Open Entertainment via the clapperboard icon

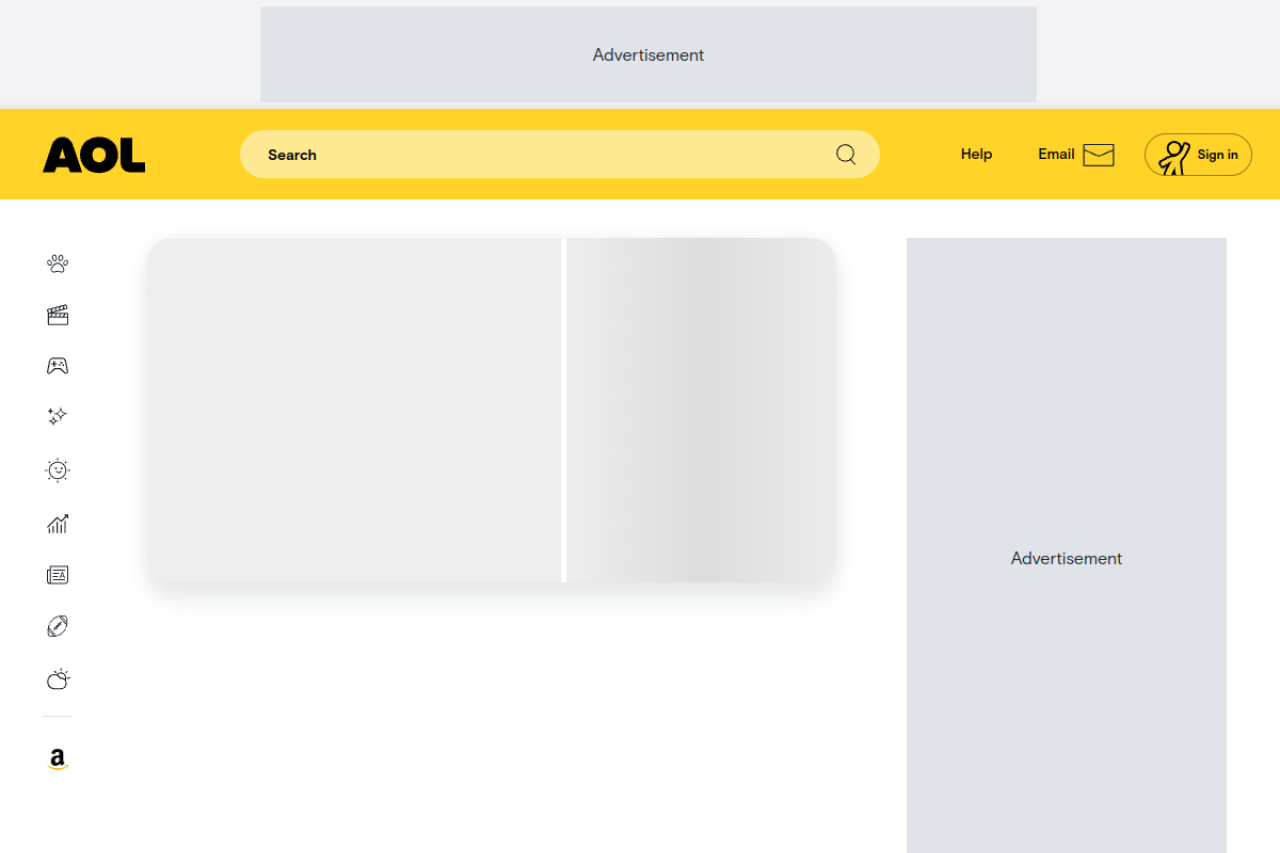[58, 316]
